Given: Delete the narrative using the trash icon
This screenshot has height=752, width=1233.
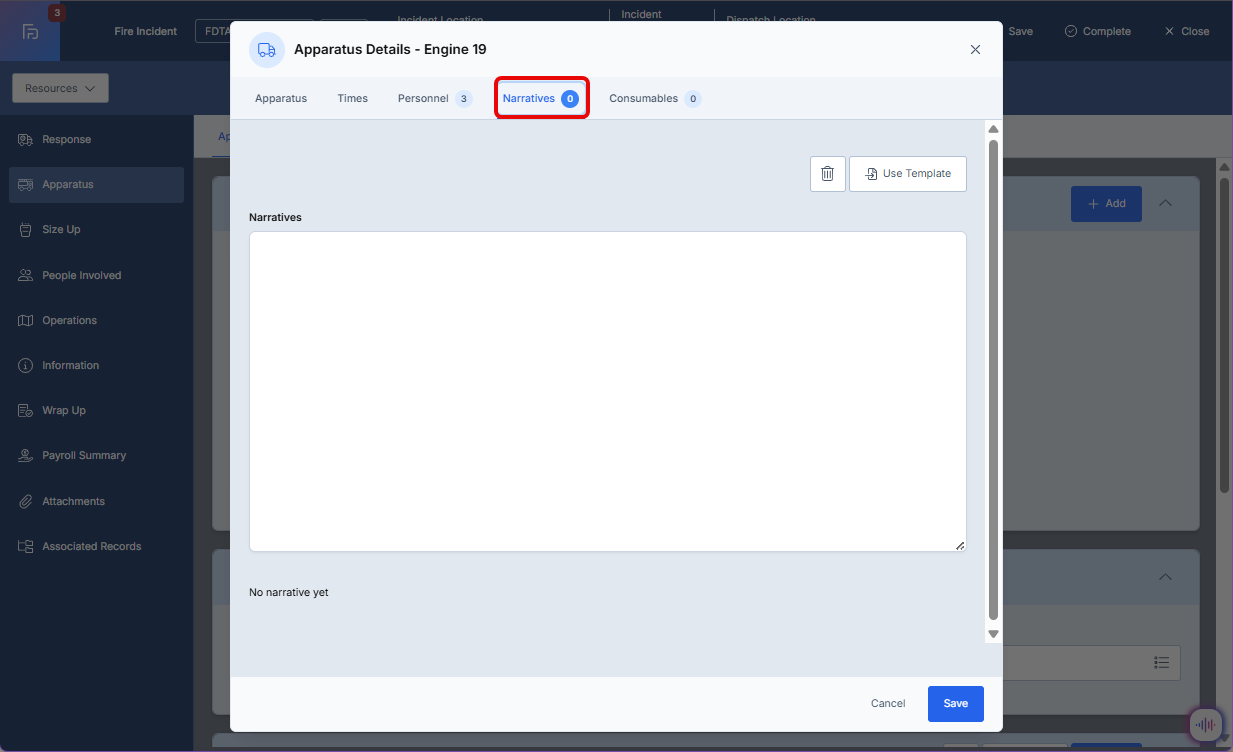Looking at the screenshot, I should pos(828,174).
